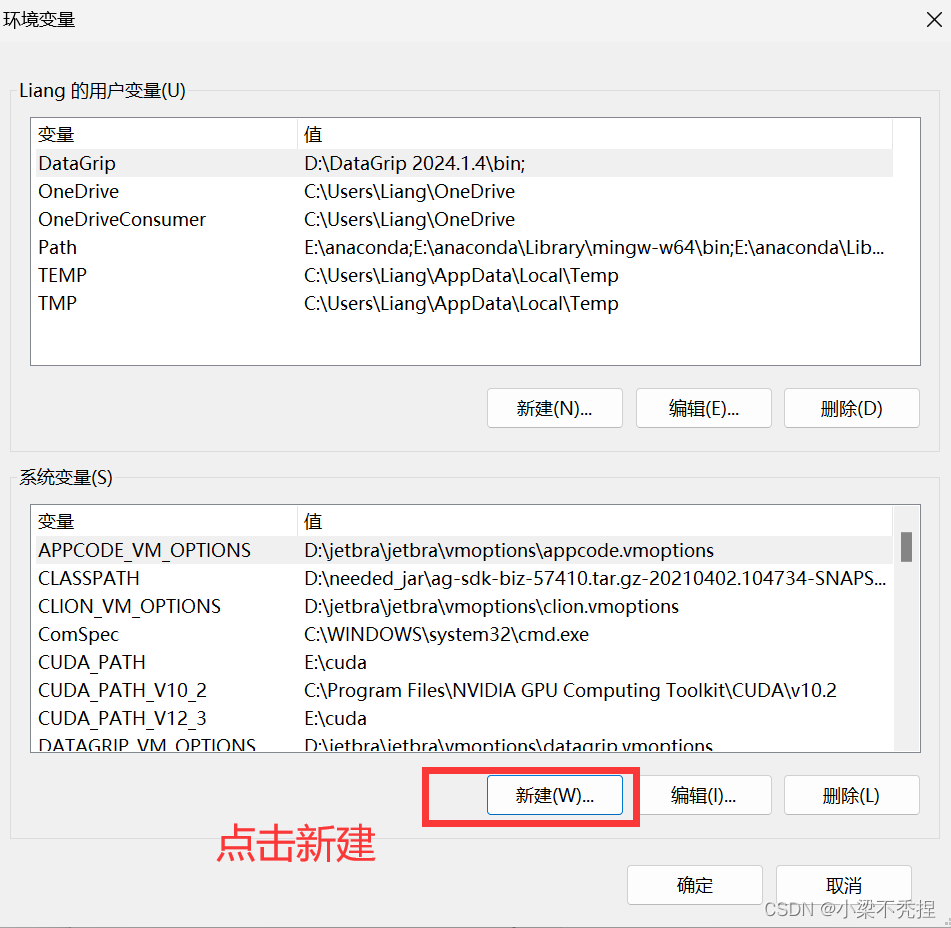Click the CUDA v10.2 toolkit path value
Image resolution: width=951 pixels, height=928 pixels.
pos(570,690)
